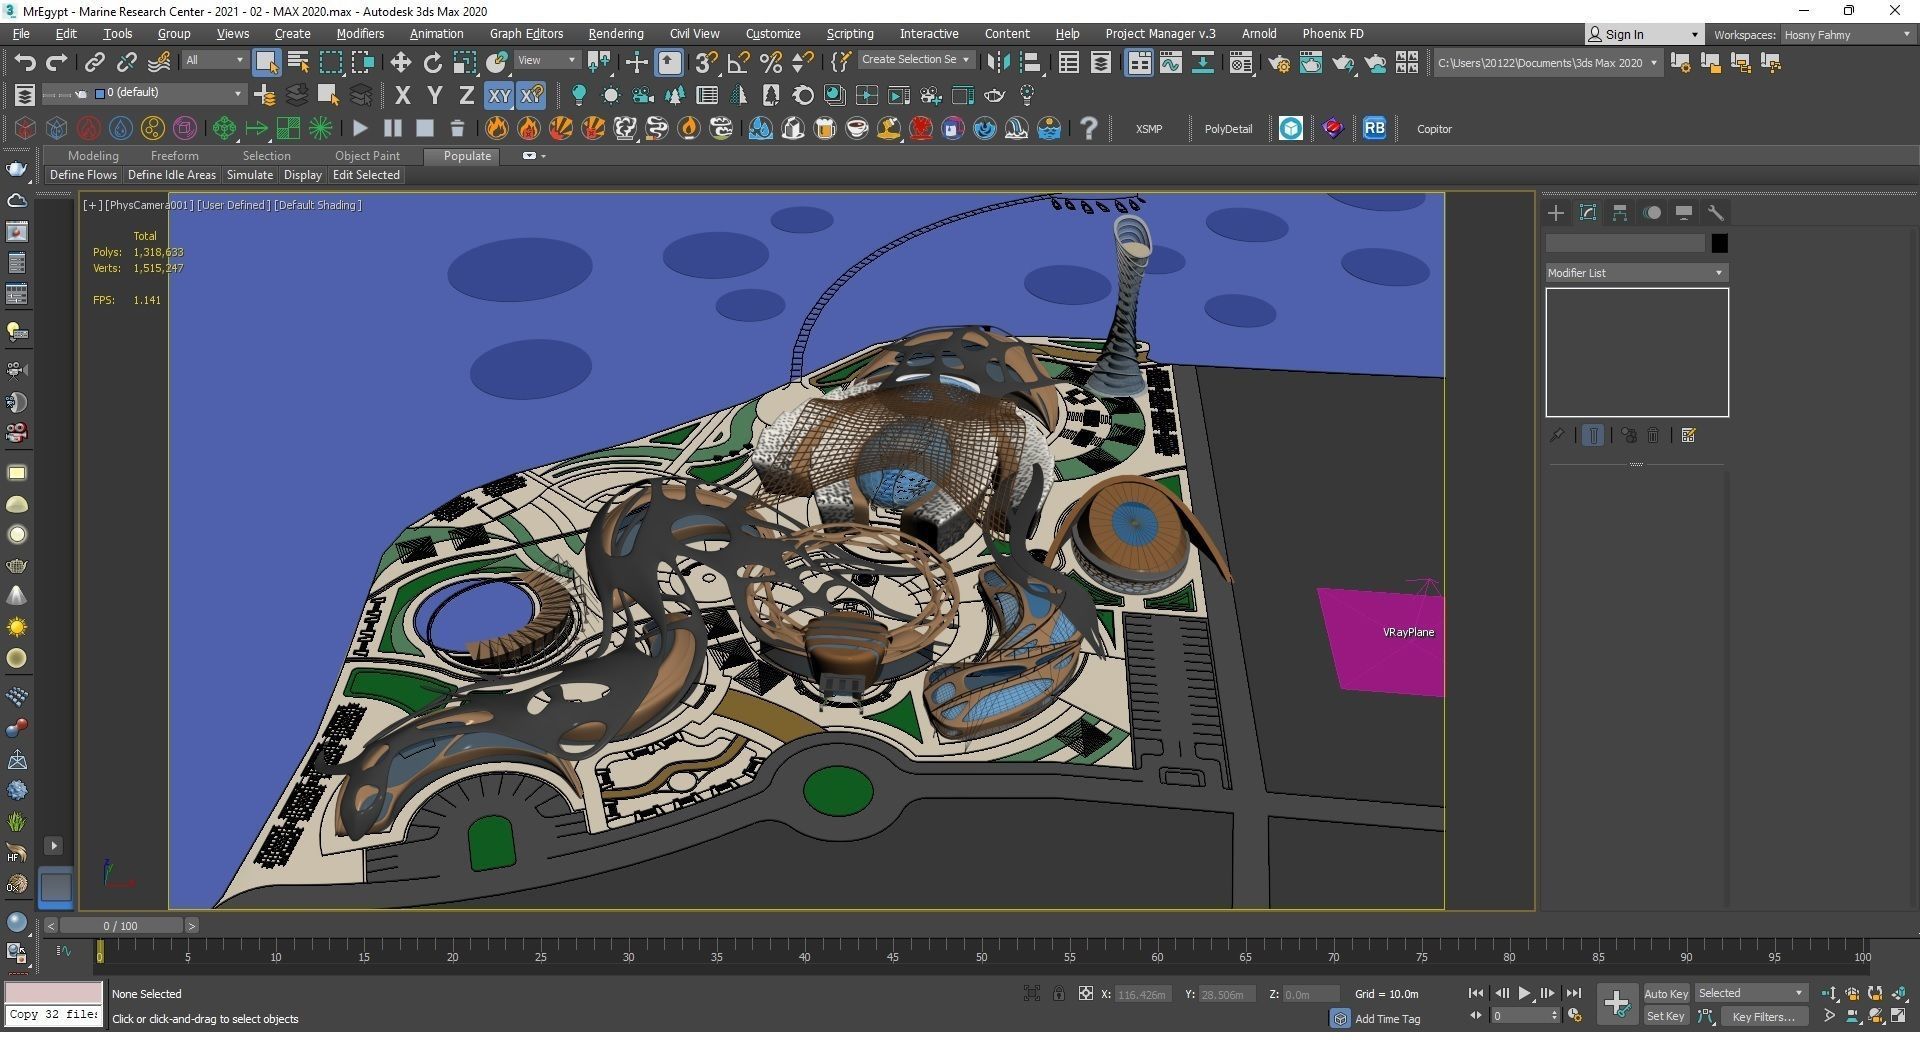
Task: Click the Set Keys large plus button
Action: pyautogui.click(x=1616, y=1003)
